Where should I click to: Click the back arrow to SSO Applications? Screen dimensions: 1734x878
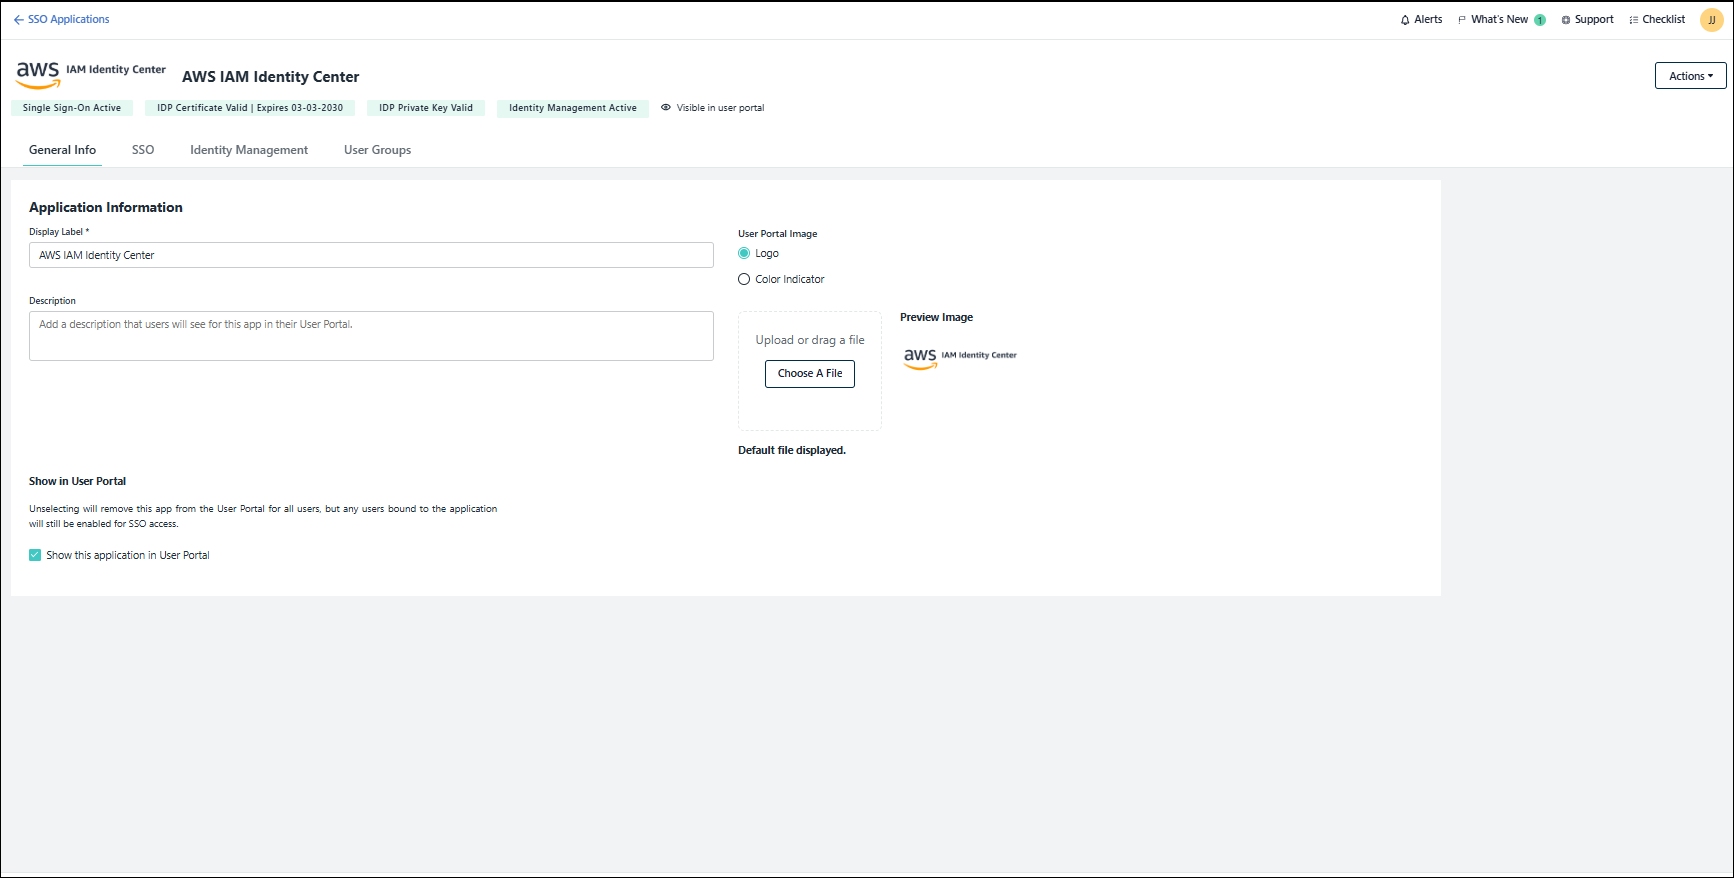coord(18,20)
